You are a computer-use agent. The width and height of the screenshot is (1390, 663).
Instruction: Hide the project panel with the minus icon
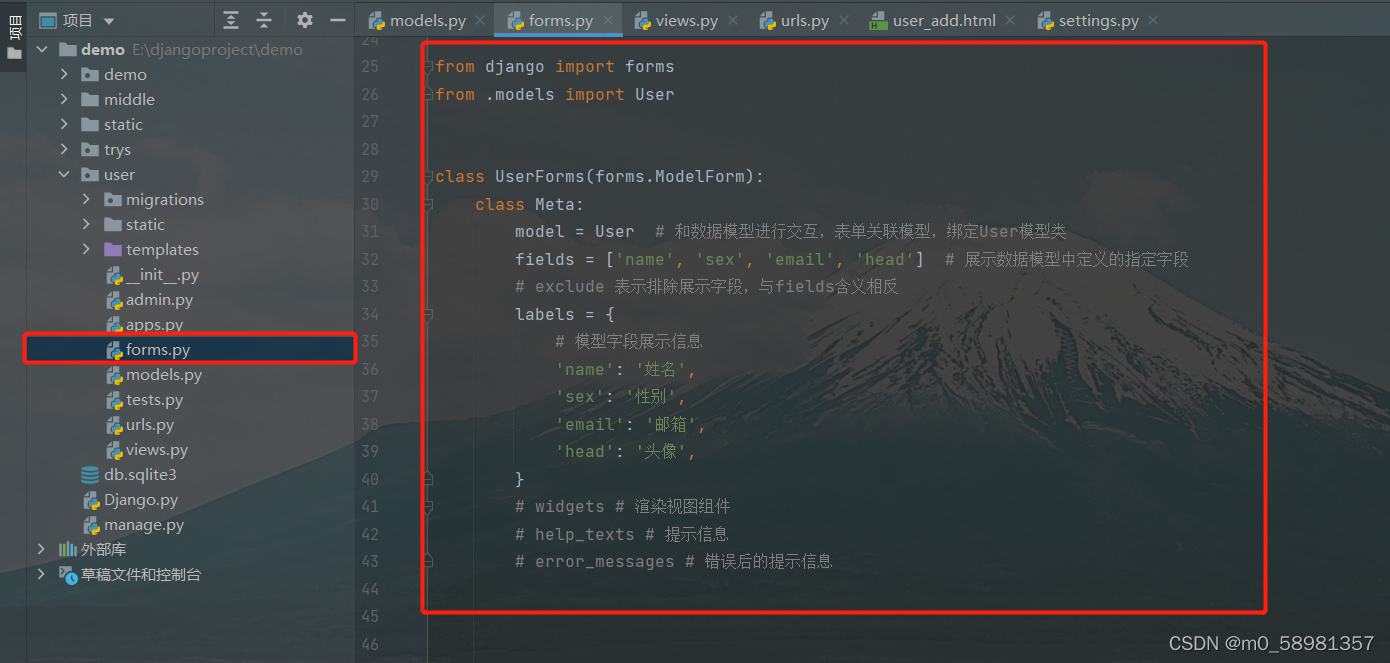(x=337, y=20)
